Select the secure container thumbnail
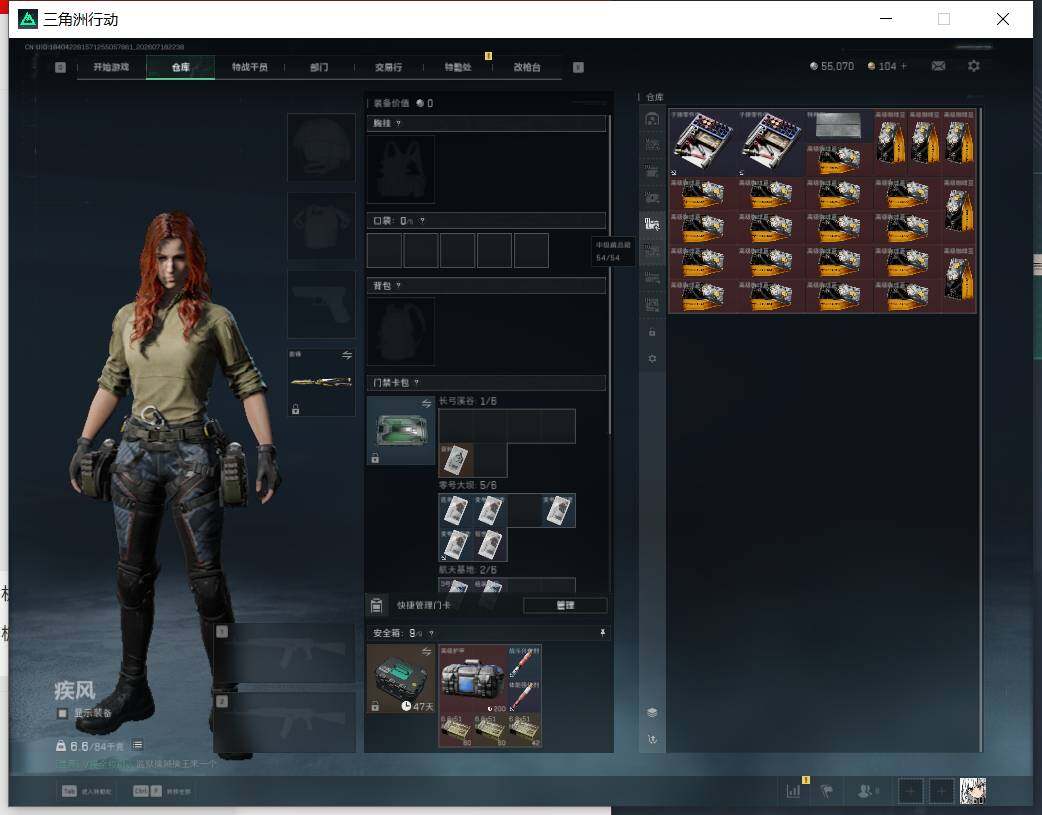The height and width of the screenshot is (815, 1042). pyautogui.click(x=401, y=679)
